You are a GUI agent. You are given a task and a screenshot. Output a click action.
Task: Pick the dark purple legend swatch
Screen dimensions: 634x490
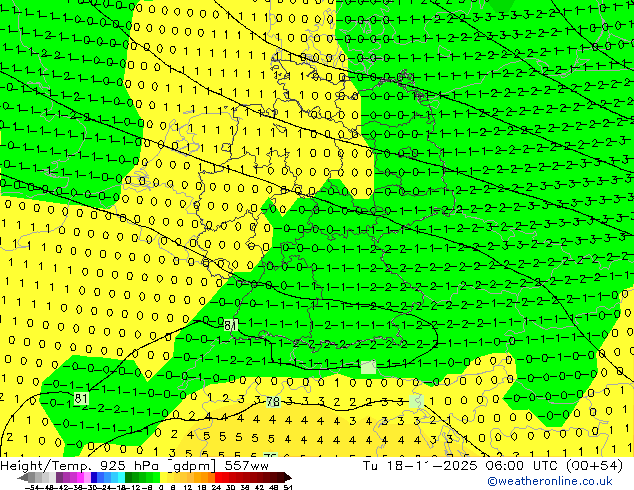tap(59, 477)
